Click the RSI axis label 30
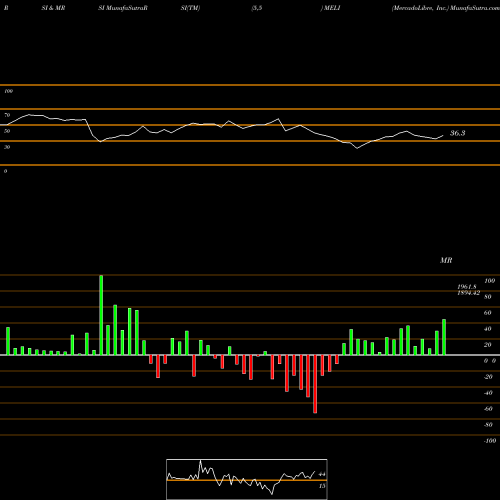This screenshot has height=500, width=500. (7, 147)
